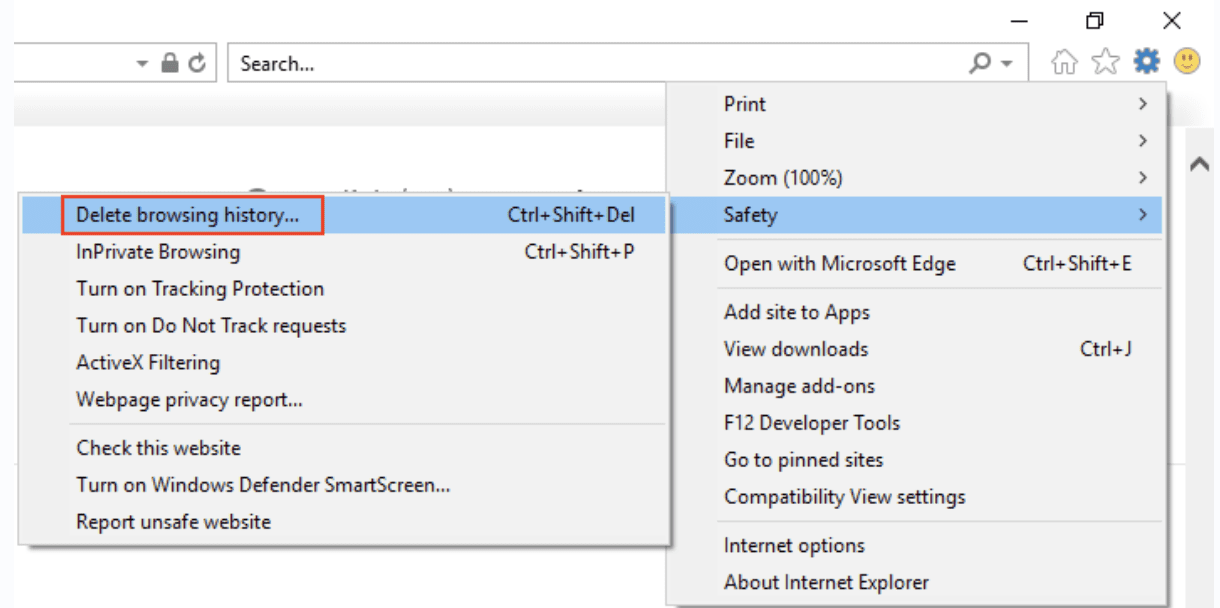
Task: Click the gear Tools icon
Action: tap(1146, 63)
